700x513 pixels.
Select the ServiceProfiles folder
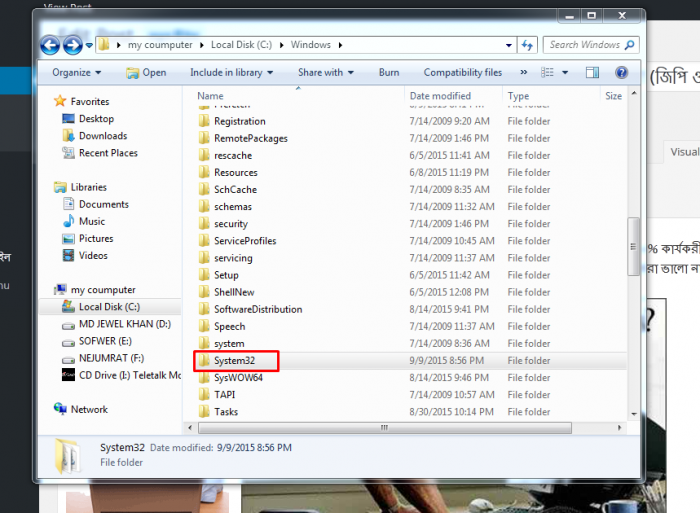point(245,241)
